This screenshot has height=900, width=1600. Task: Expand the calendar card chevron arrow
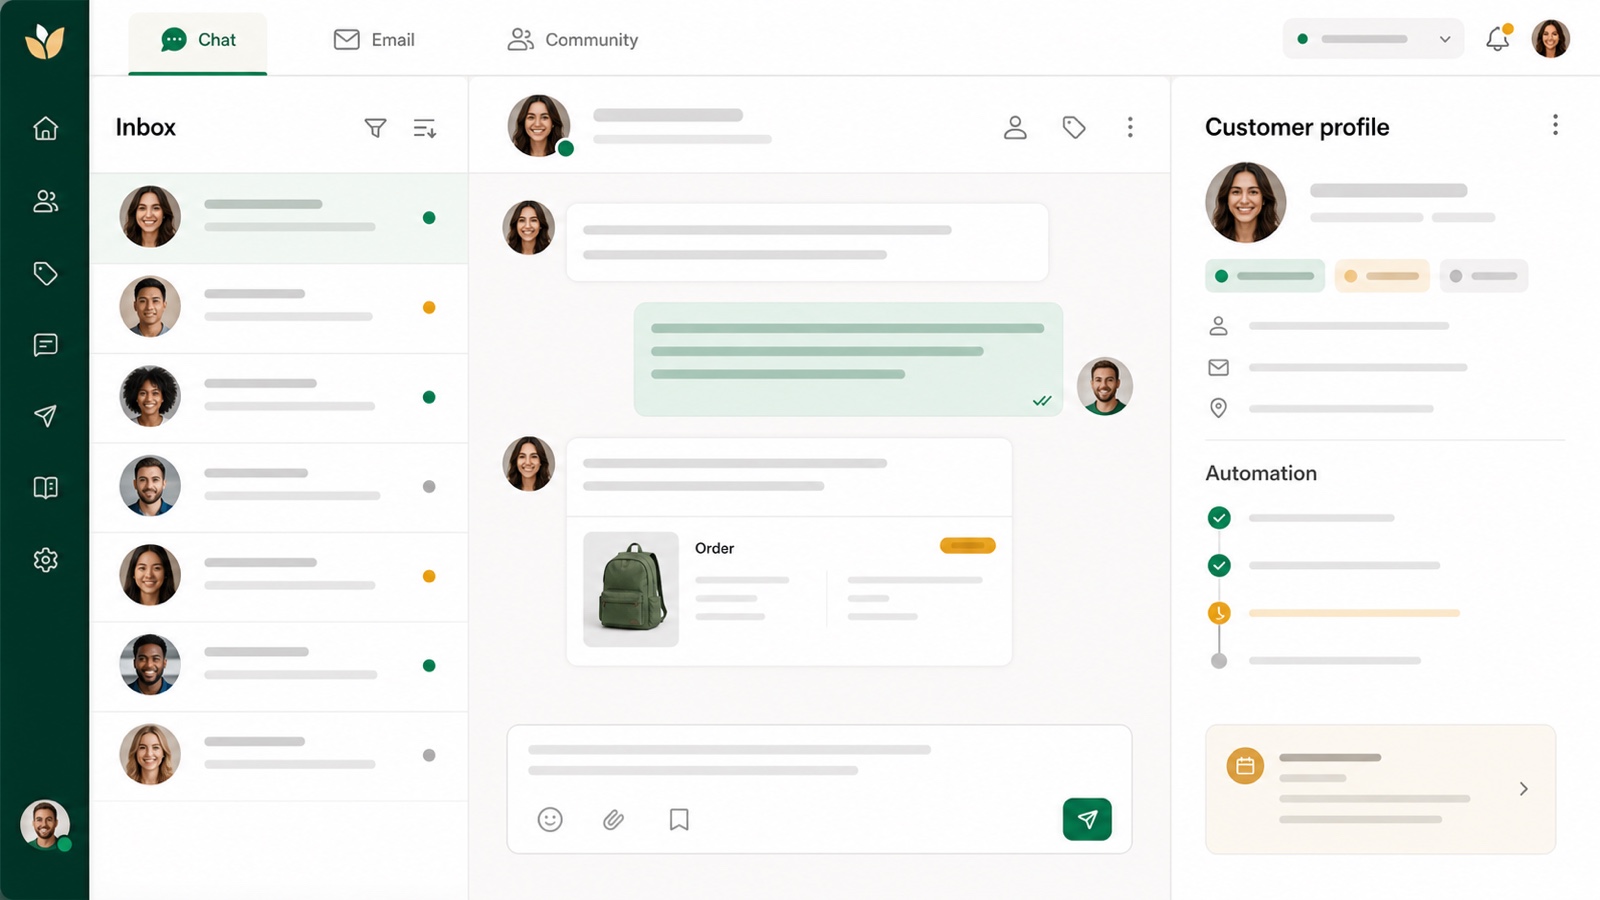coord(1524,789)
